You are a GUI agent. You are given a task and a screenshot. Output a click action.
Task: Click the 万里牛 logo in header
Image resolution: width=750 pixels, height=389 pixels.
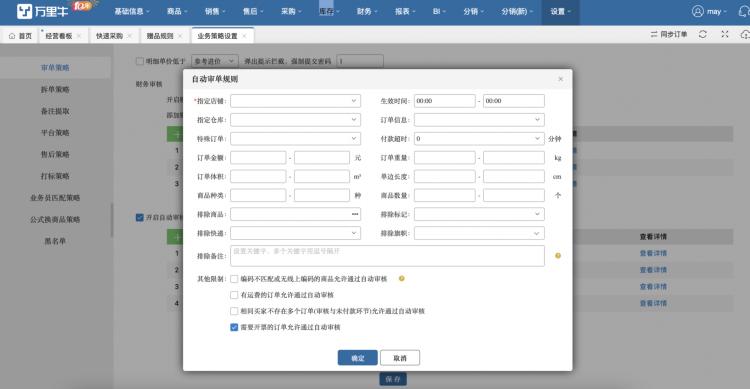point(42,11)
